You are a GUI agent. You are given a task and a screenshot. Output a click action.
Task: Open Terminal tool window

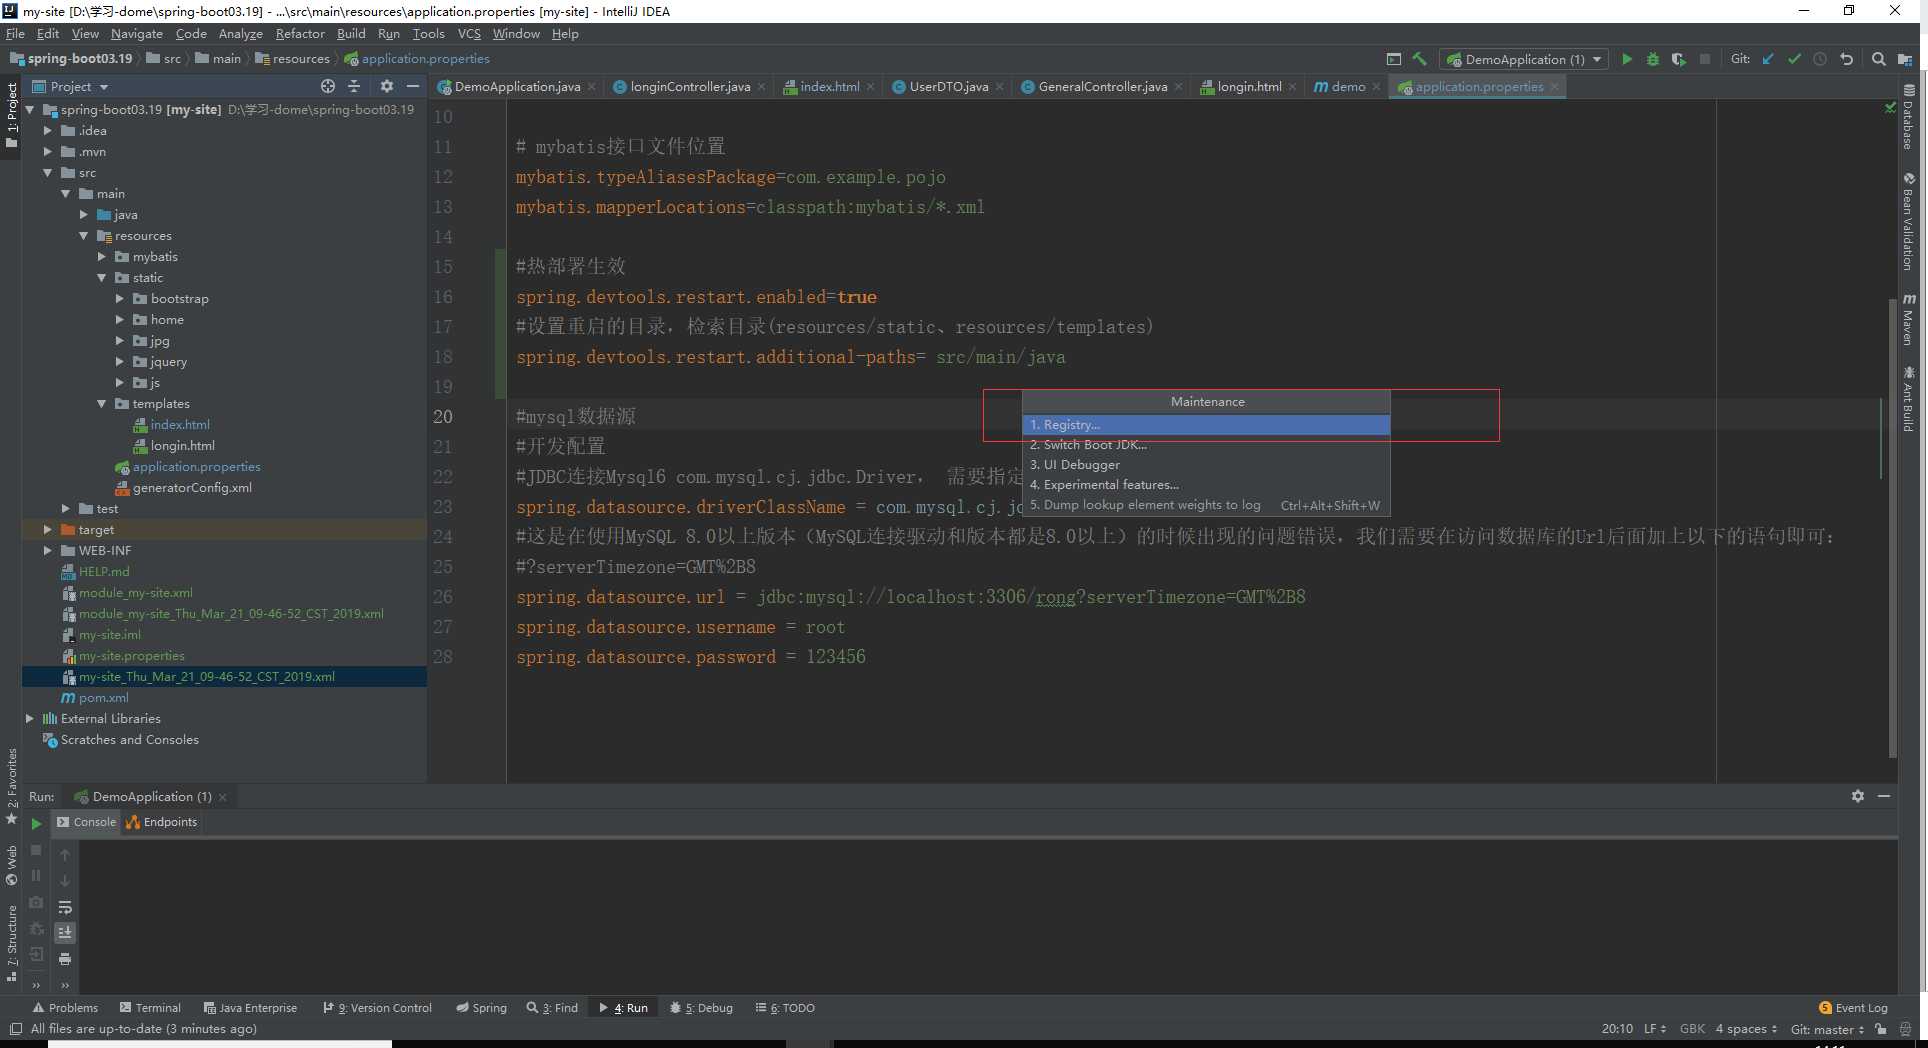150,1008
